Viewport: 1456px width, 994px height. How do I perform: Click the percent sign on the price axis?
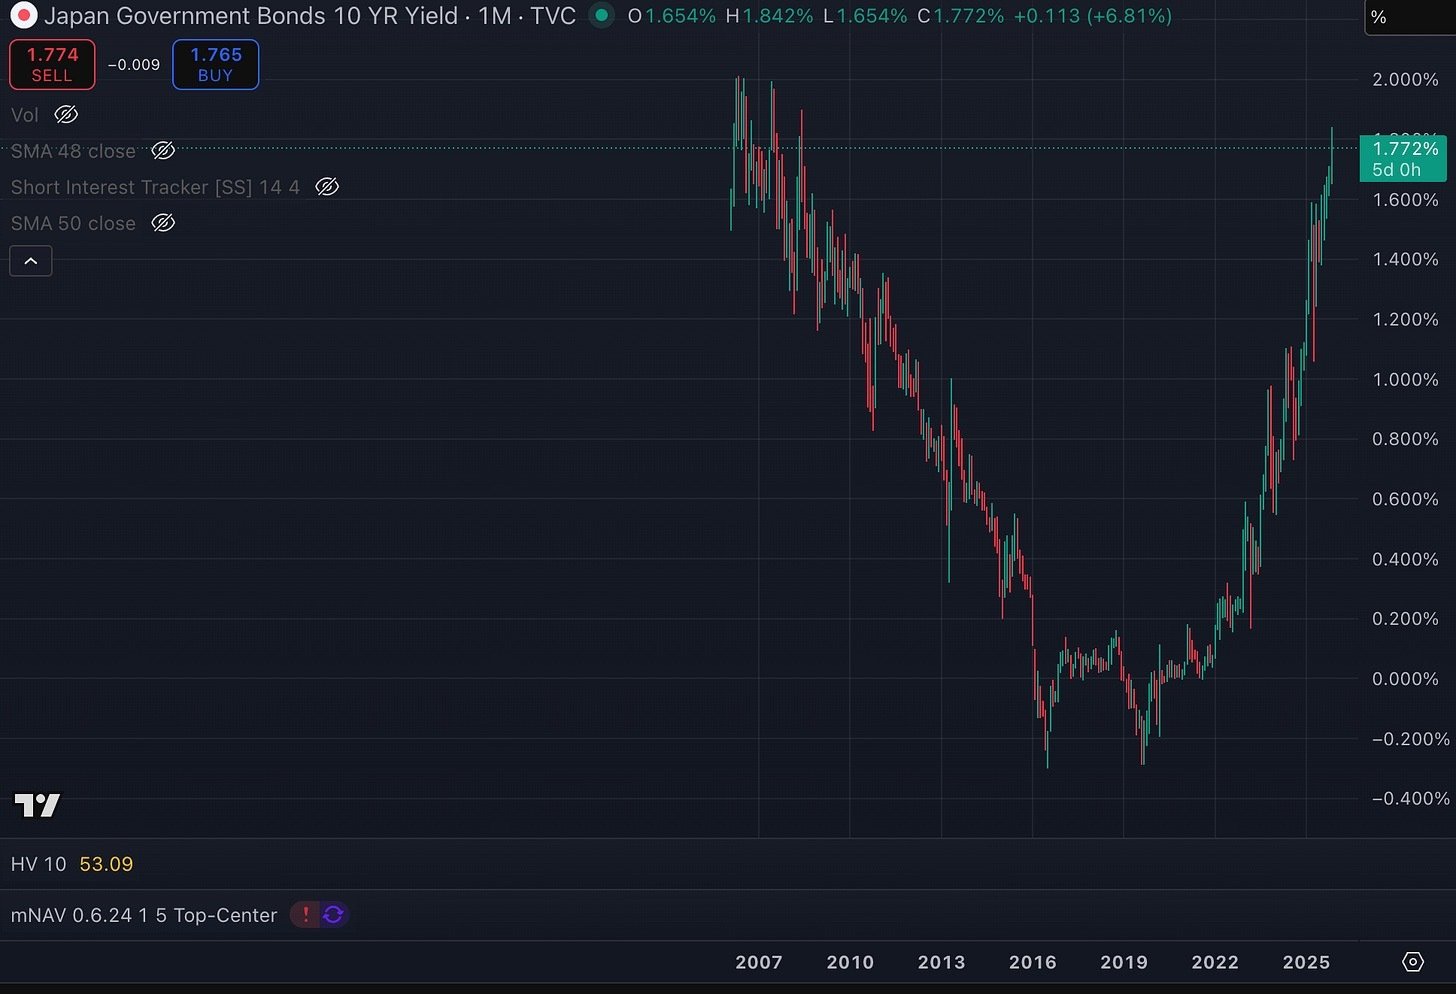[x=1376, y=17]
